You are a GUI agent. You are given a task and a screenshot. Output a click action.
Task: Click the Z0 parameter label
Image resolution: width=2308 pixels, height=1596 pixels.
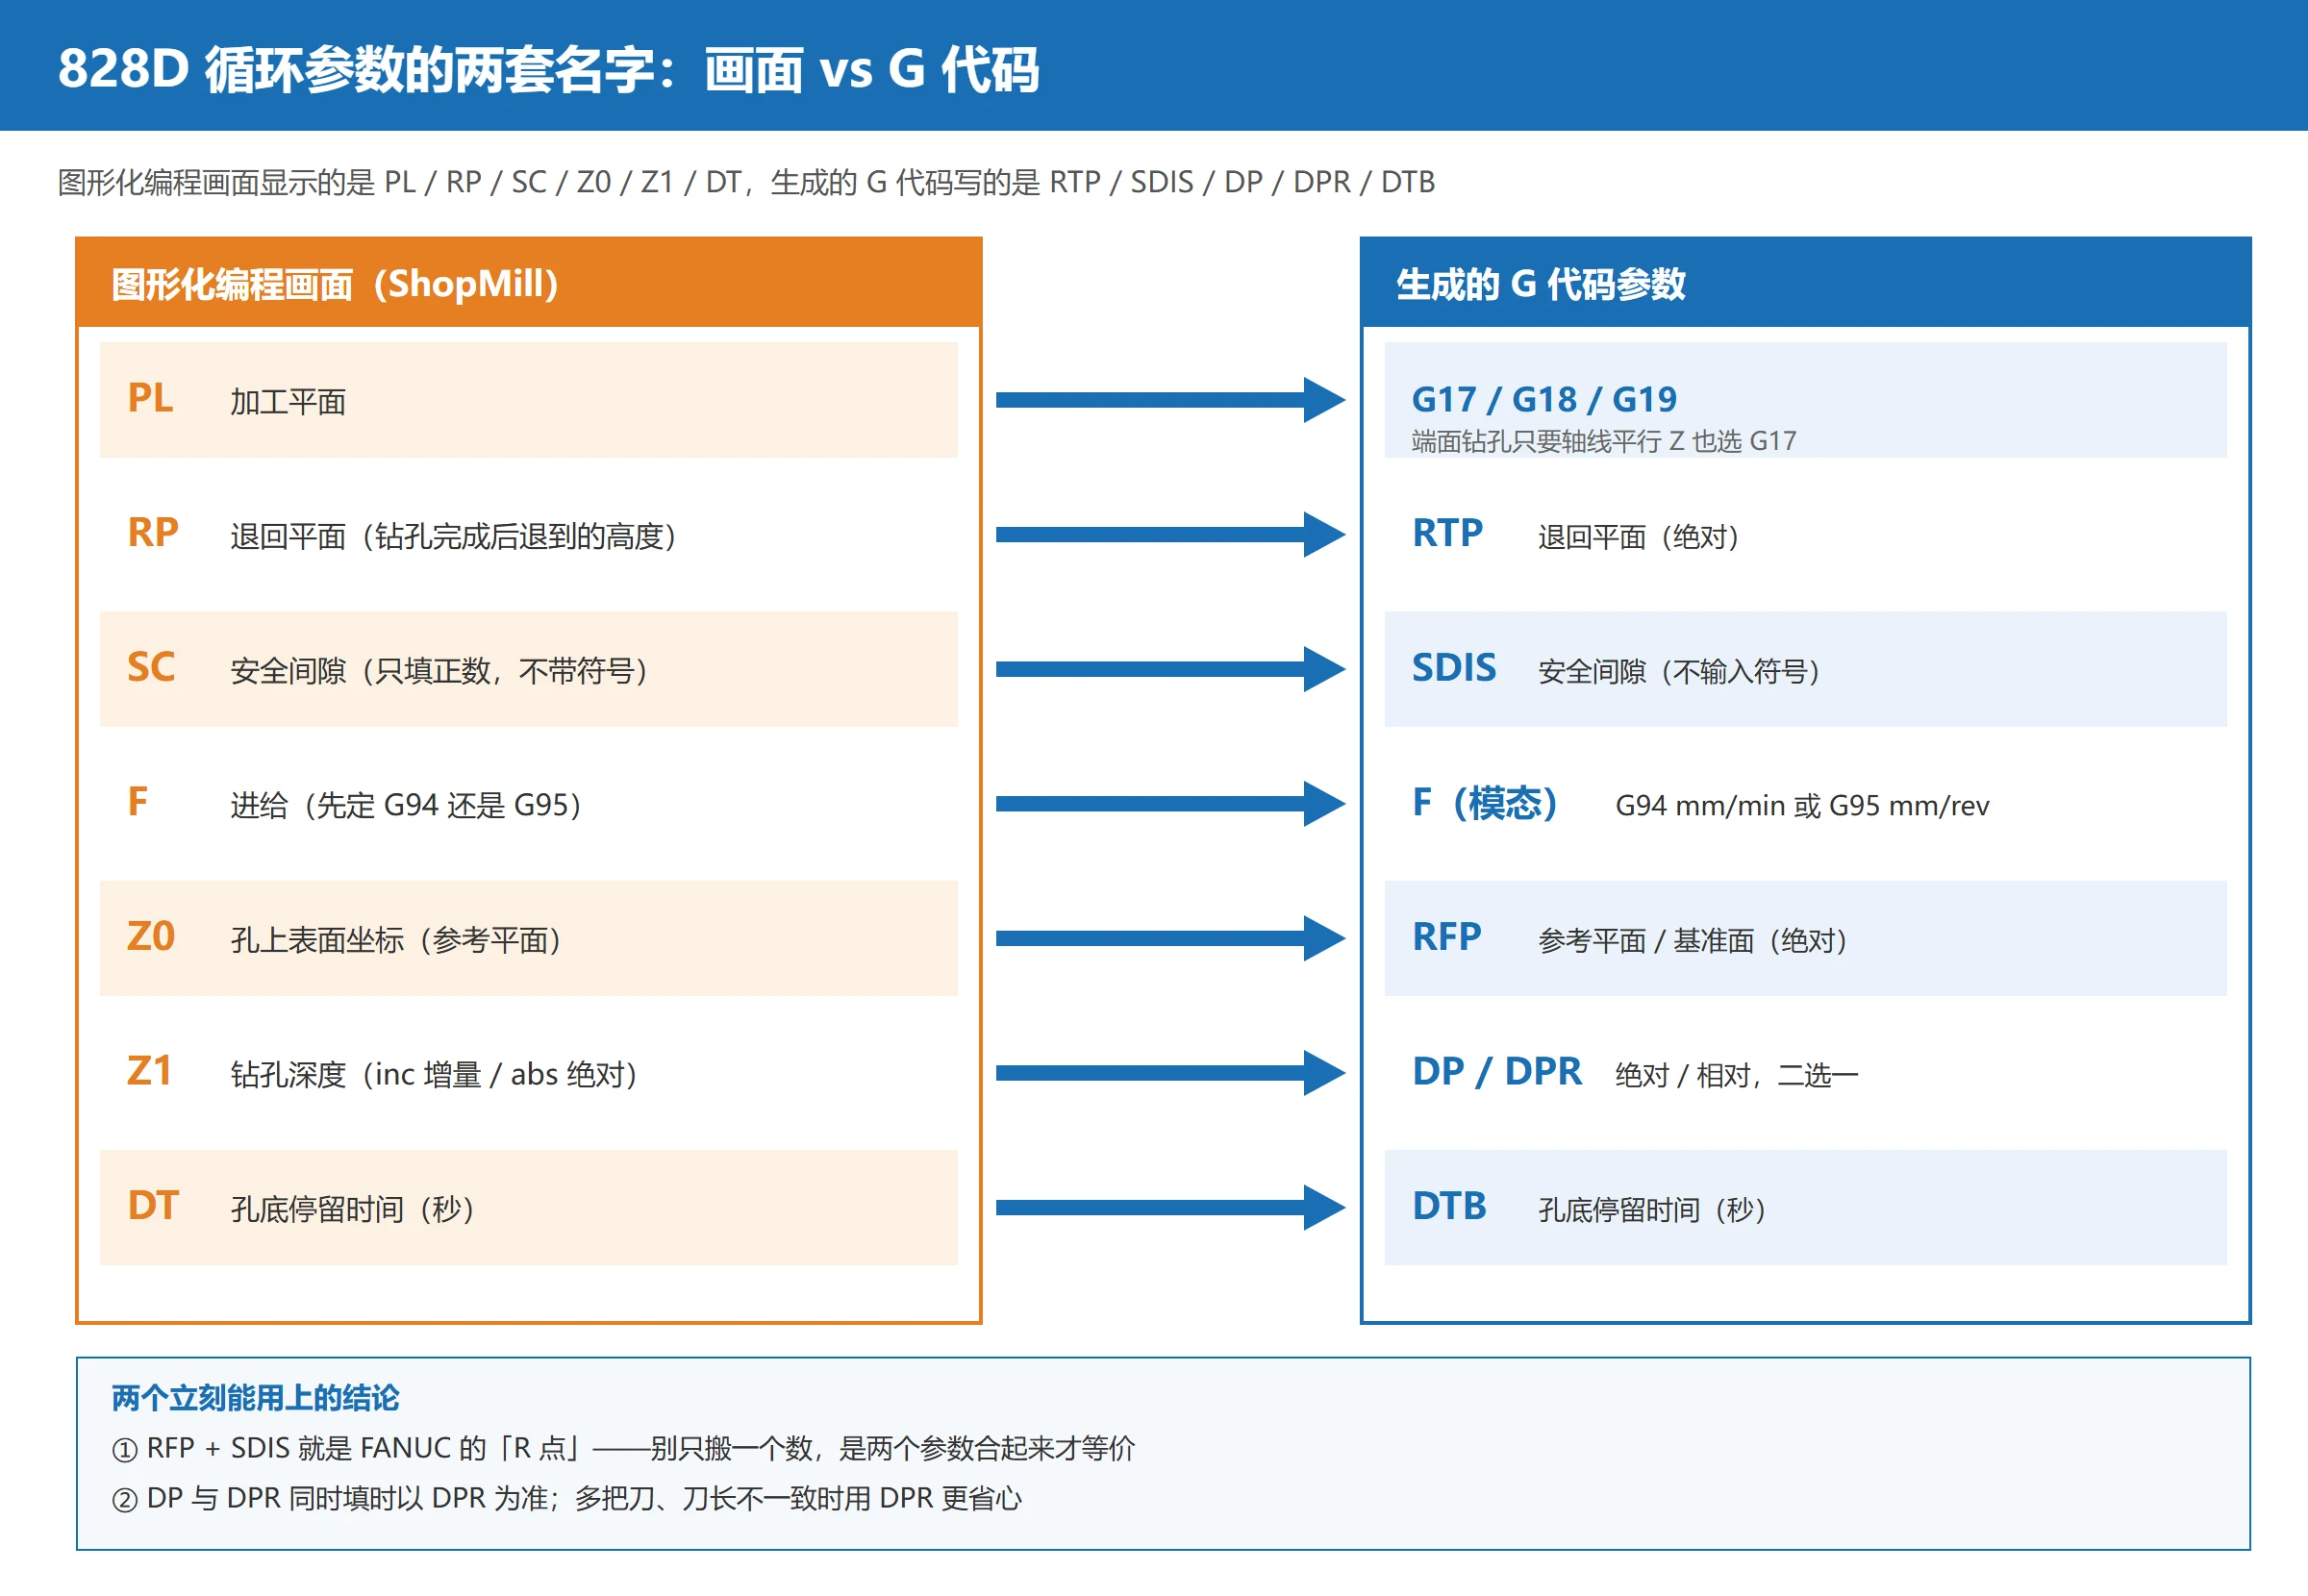[x=151, y=937]
